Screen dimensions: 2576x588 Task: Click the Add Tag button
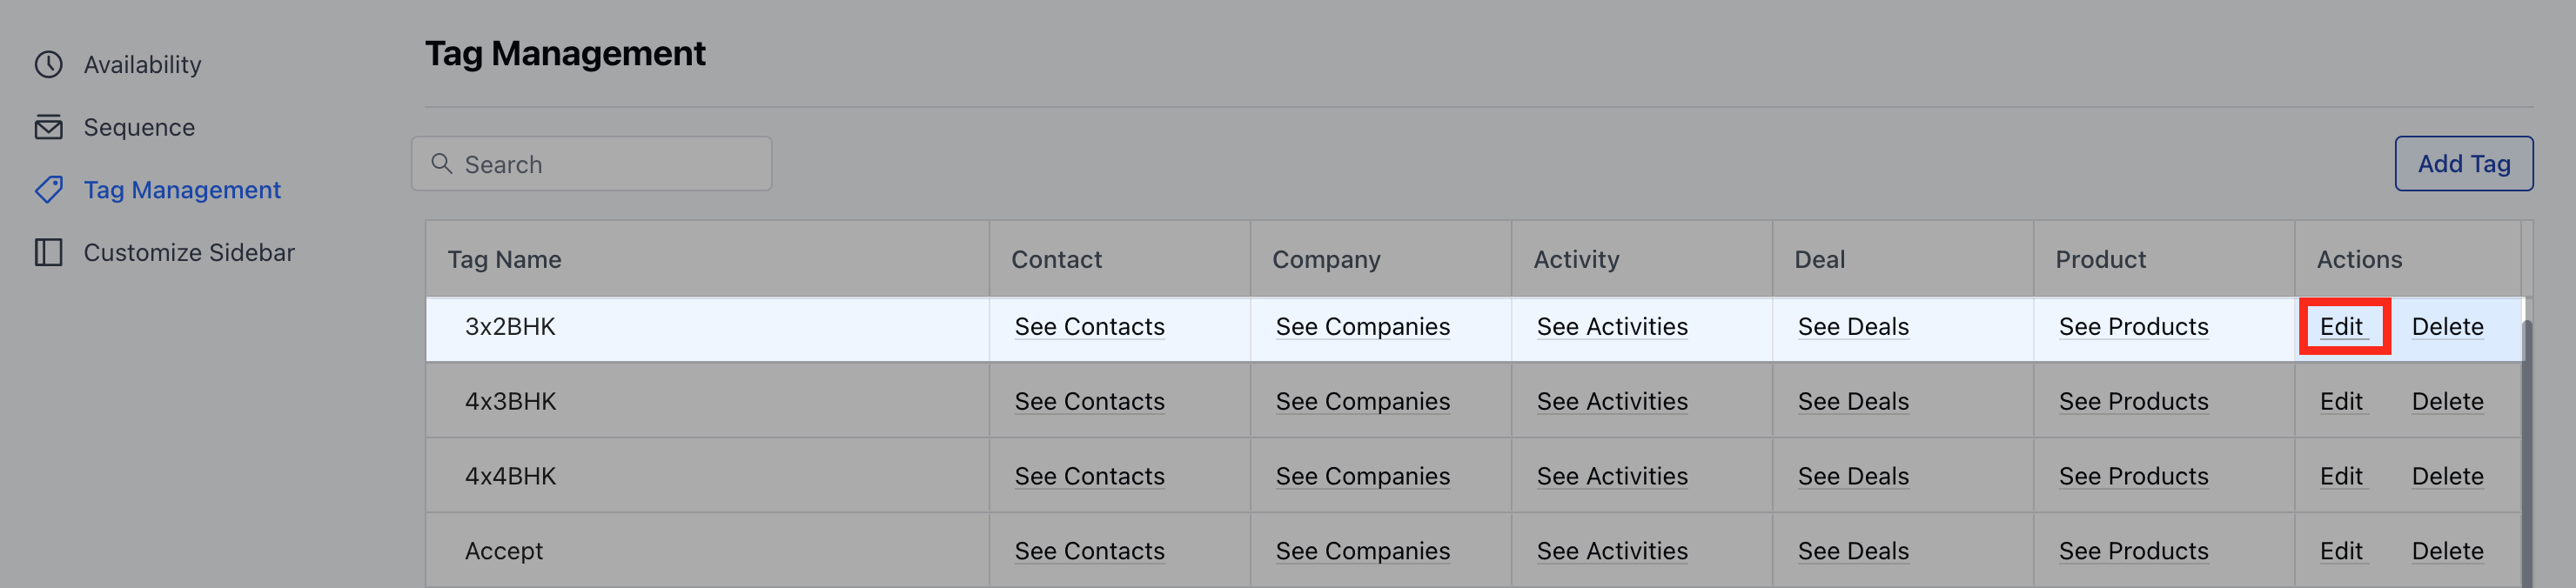[2463, 163]
